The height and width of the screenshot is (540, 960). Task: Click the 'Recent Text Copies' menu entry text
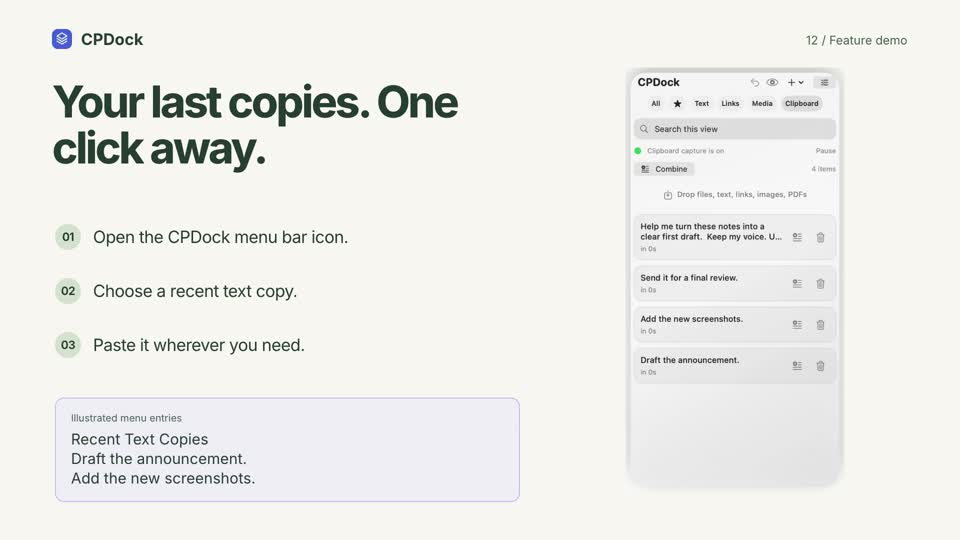[140, 439]
